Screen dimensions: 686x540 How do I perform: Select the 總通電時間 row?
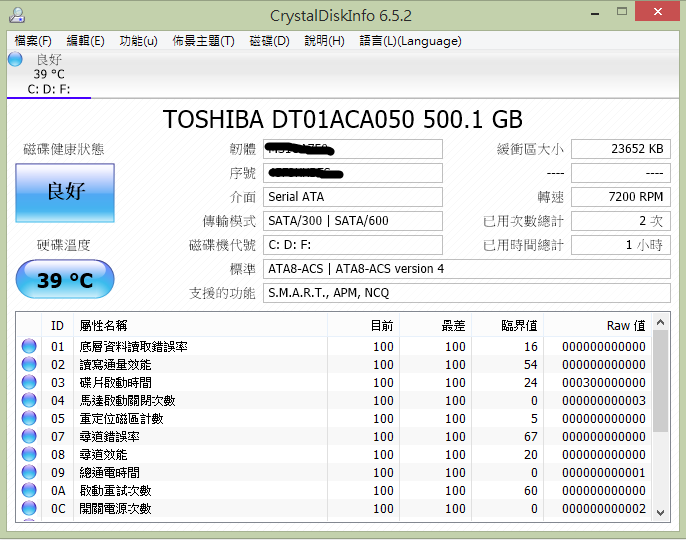point(334,473)
